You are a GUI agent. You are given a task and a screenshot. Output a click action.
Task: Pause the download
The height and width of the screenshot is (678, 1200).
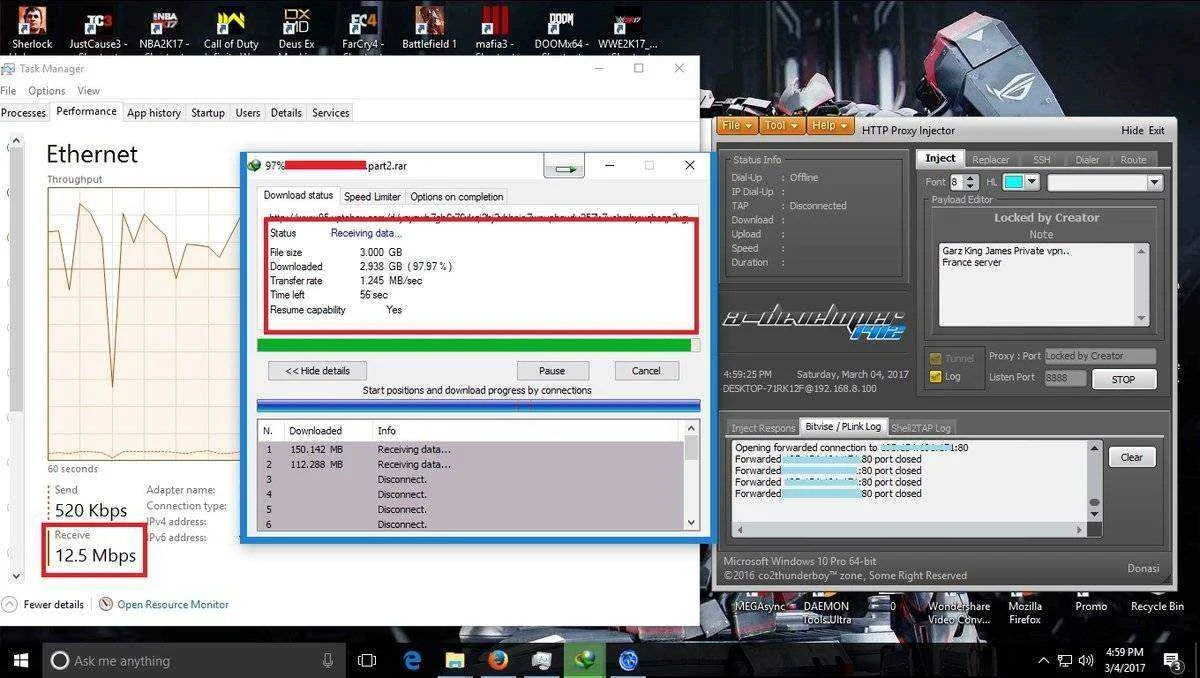[552, 370]
